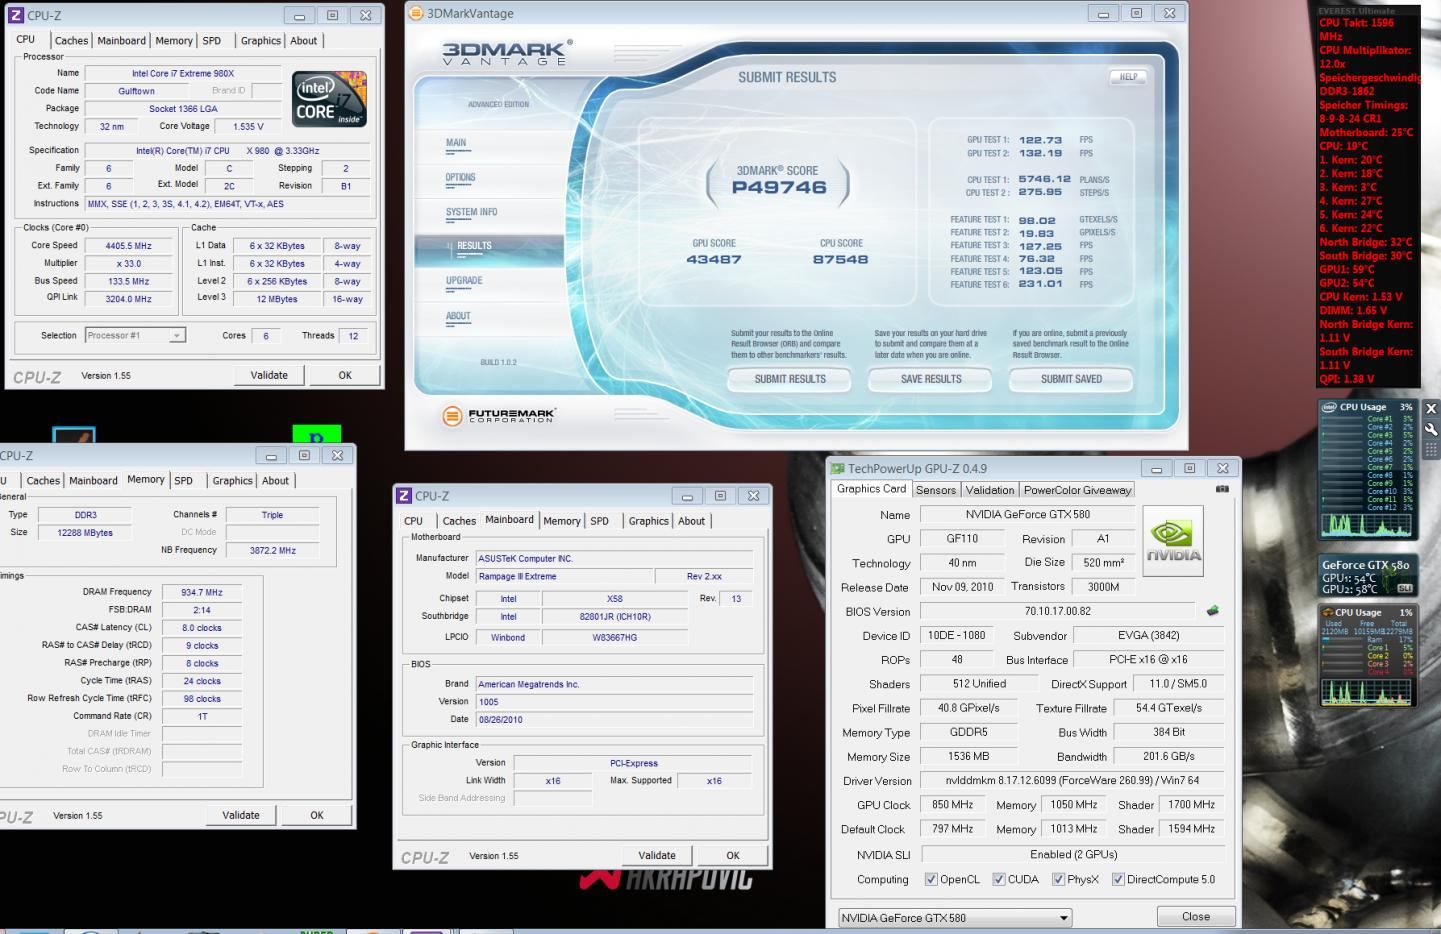
Task: Toggle the DirectCompute 5.0 checkbox
Action: point(1118,880)
